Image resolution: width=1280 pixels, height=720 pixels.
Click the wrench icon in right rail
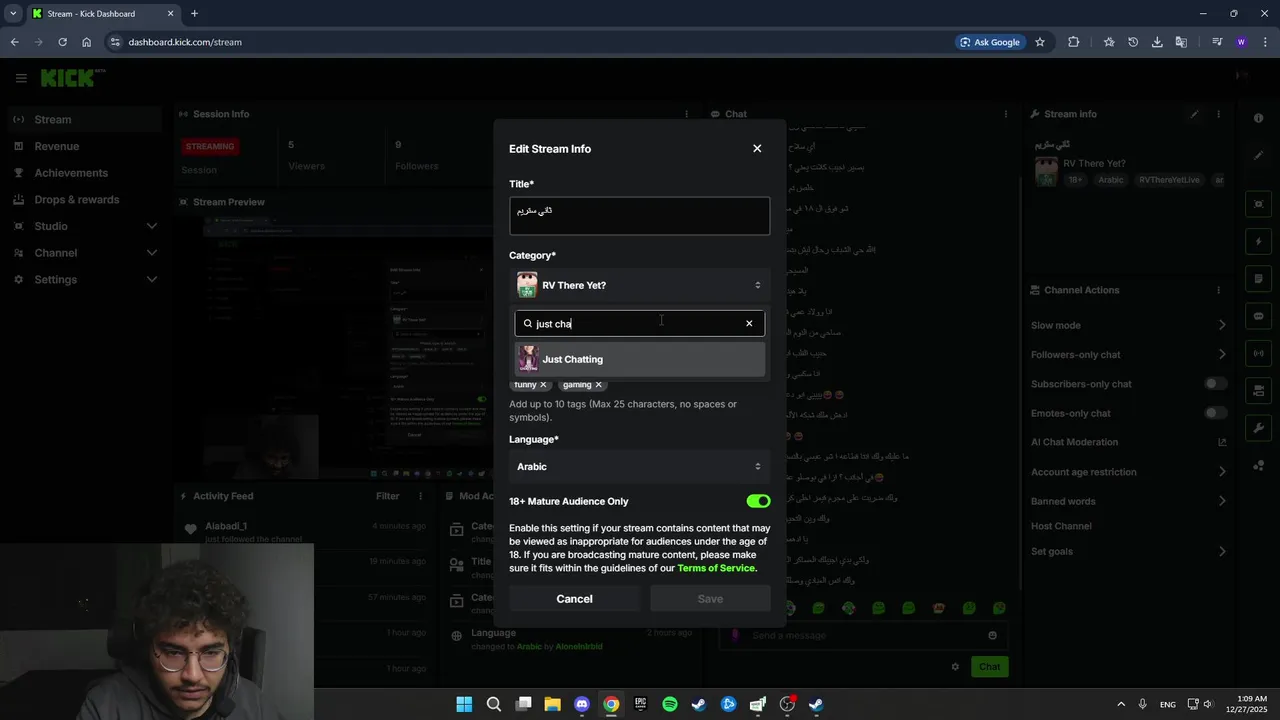point(1259,428)
